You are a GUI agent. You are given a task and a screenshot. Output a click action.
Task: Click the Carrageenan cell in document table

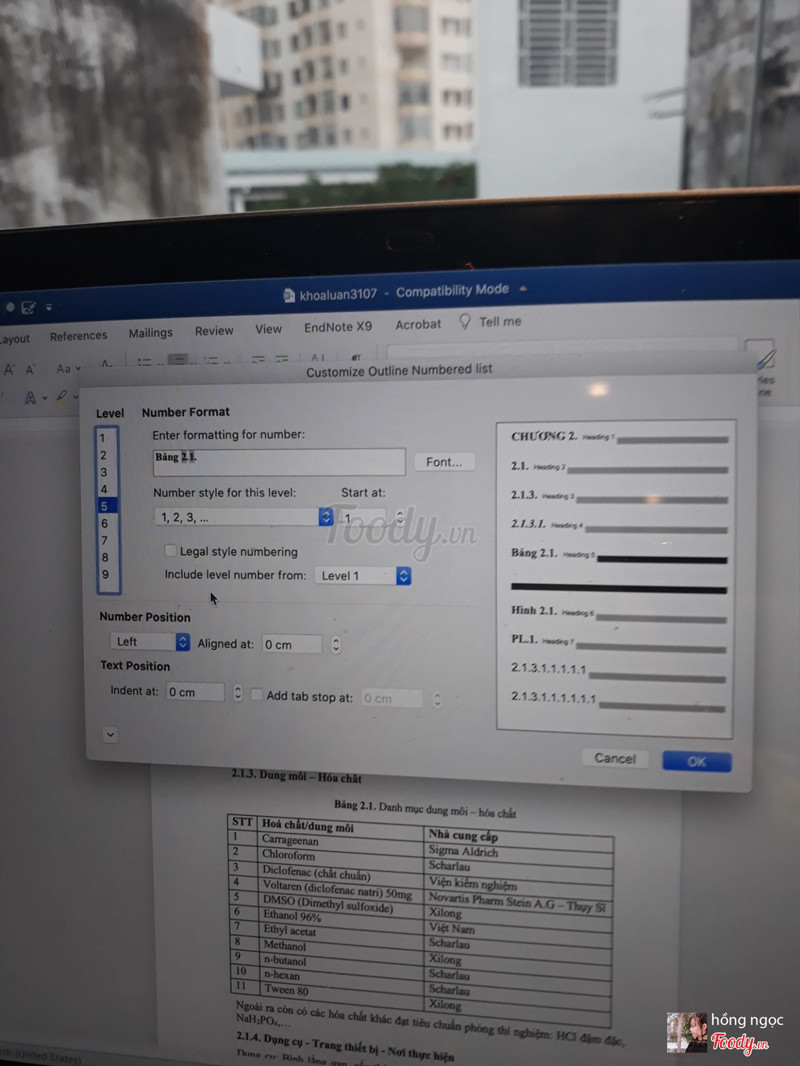[x=290, y=840]
